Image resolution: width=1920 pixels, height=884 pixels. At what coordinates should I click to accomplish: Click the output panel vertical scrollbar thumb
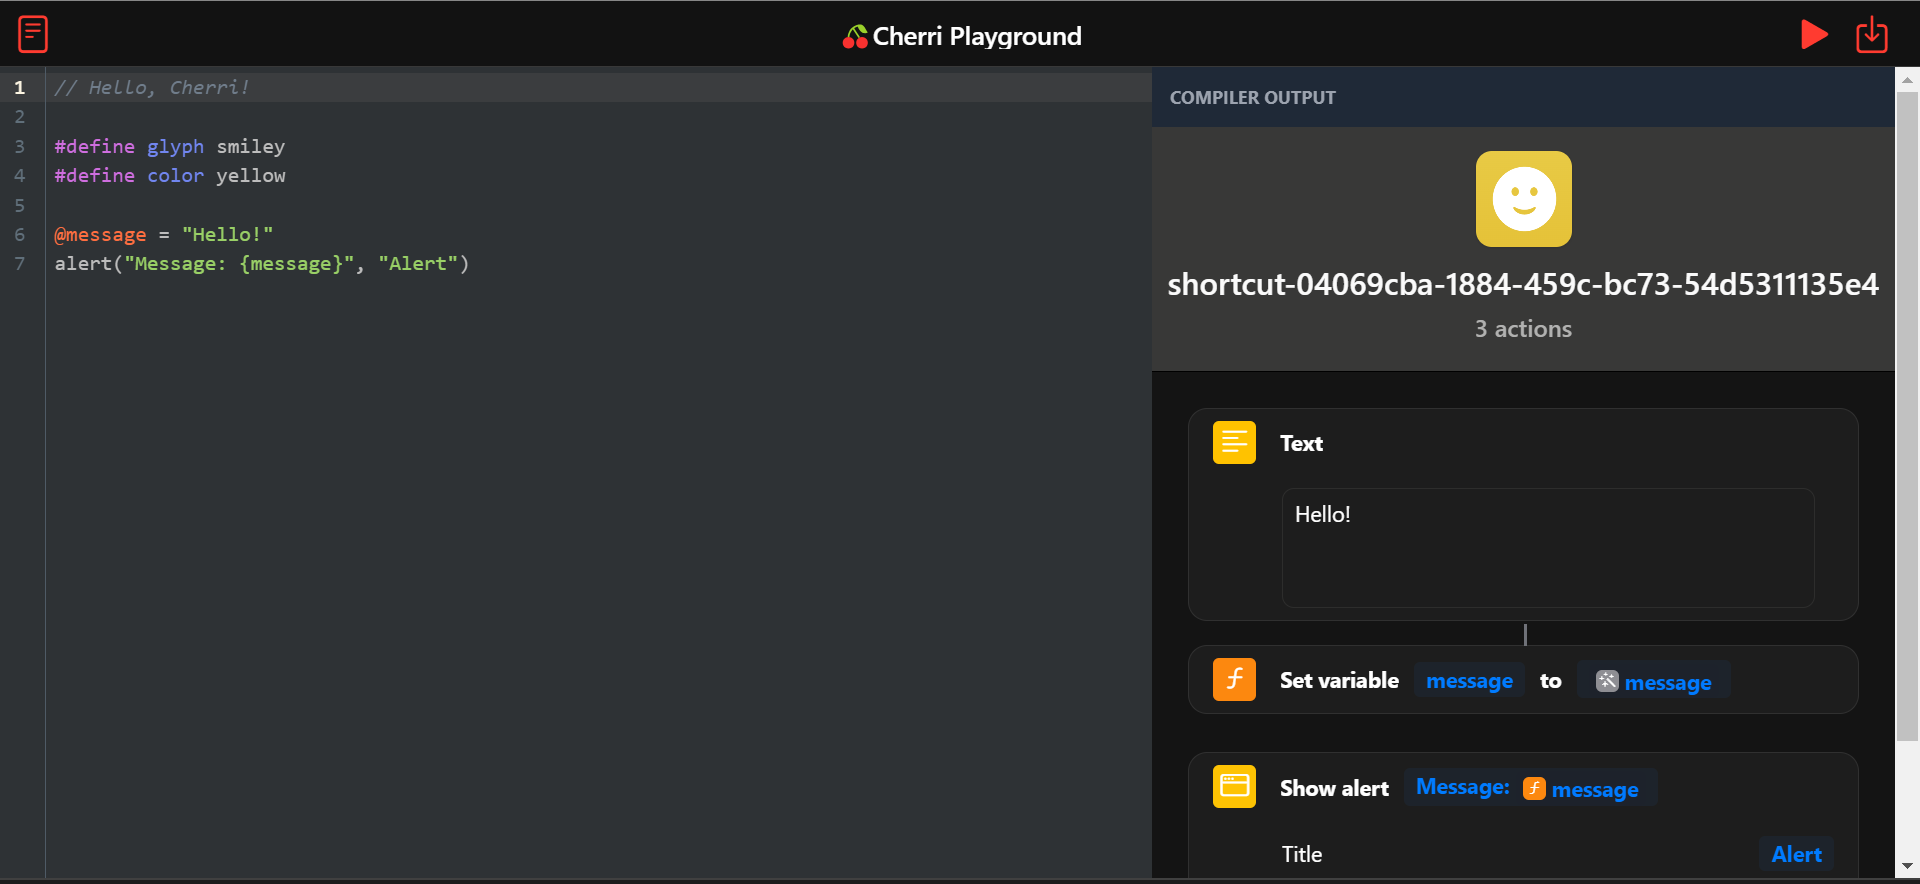1907,416
